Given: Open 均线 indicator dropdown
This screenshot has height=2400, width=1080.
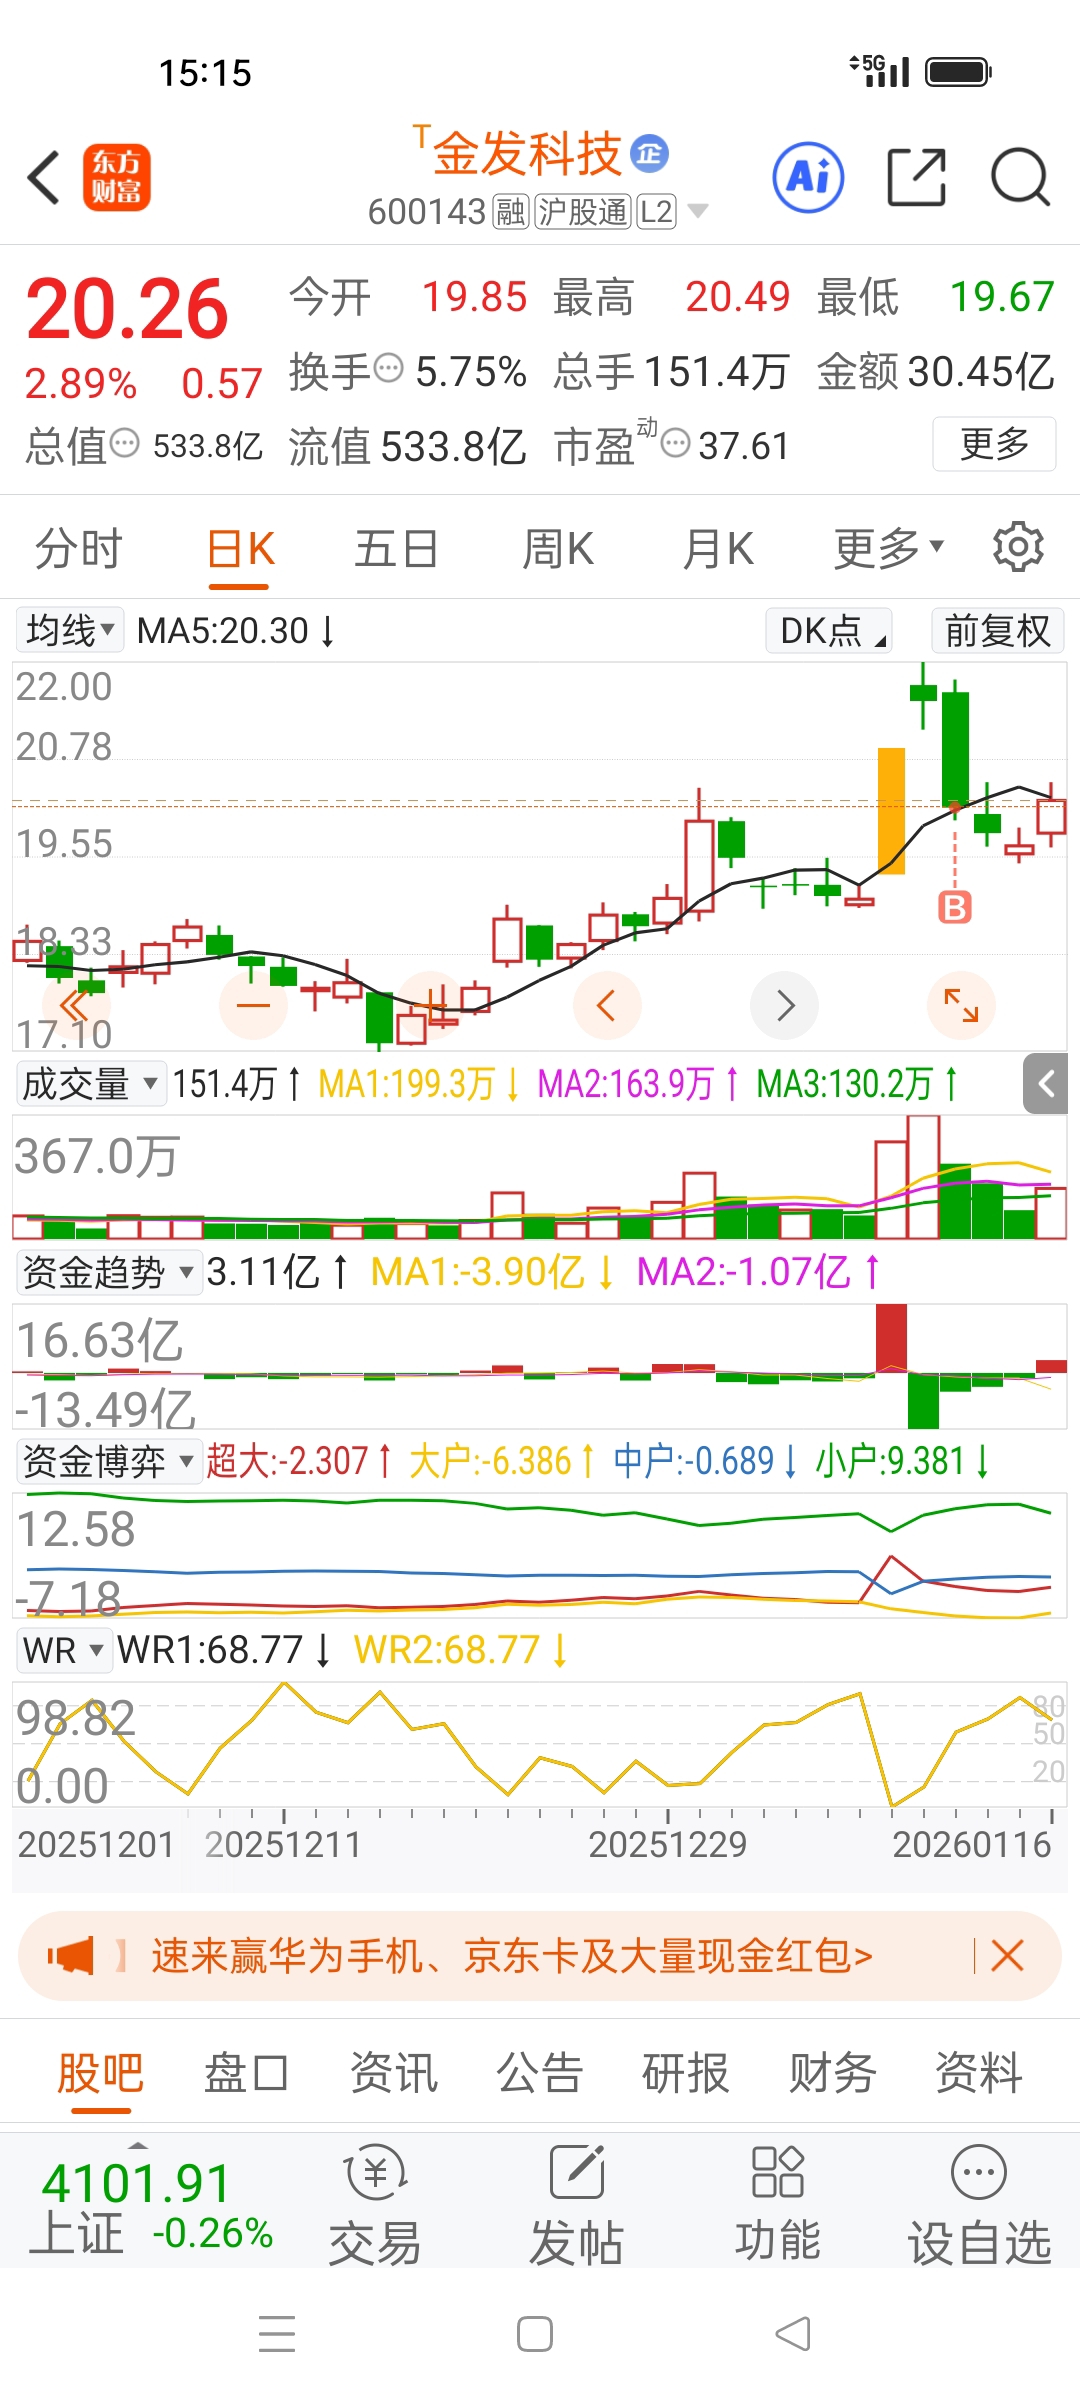Looking at the screenshot, I should 70,630.
